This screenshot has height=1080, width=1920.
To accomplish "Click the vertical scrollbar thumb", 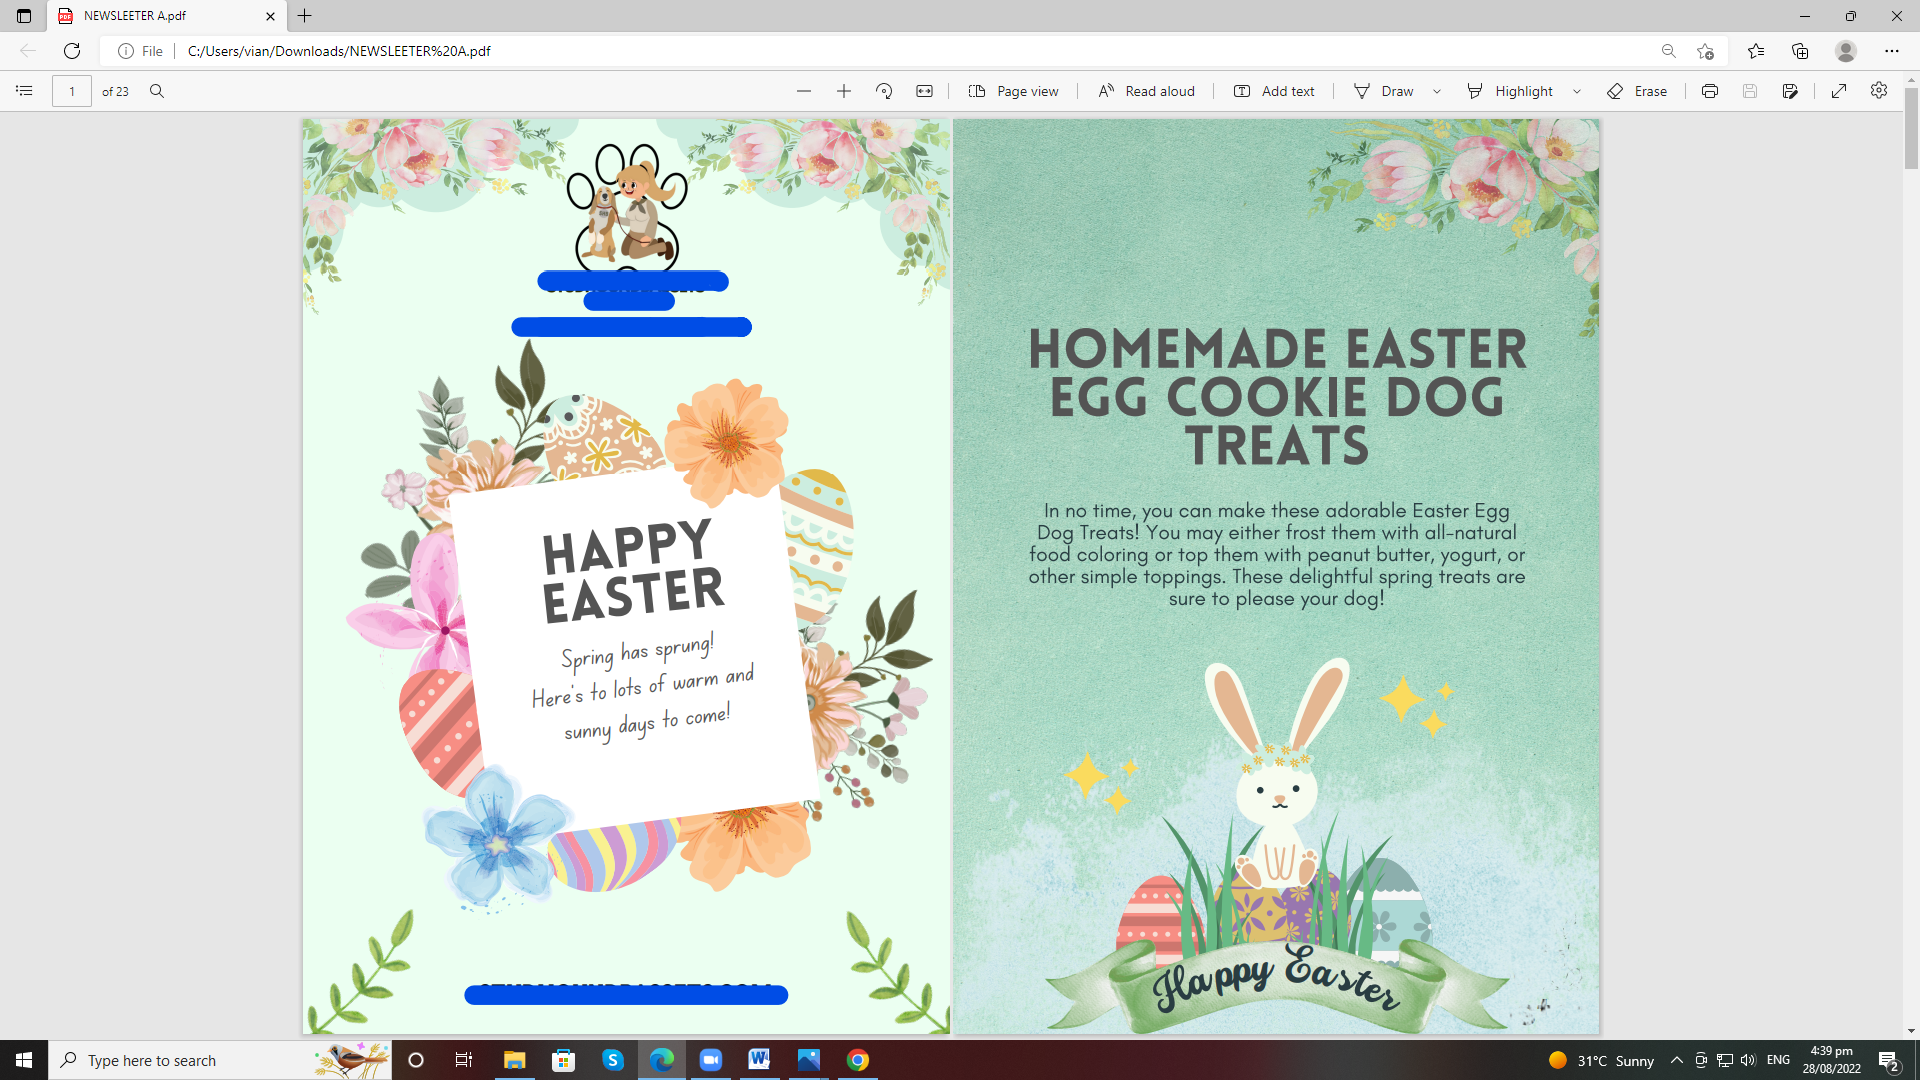I will coord(1911,130).
